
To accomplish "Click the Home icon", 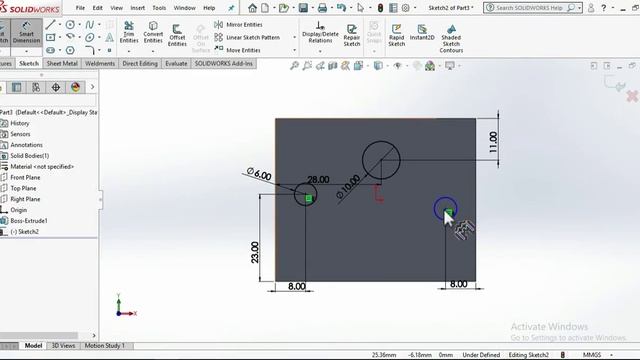I will [x=253, y=8].
